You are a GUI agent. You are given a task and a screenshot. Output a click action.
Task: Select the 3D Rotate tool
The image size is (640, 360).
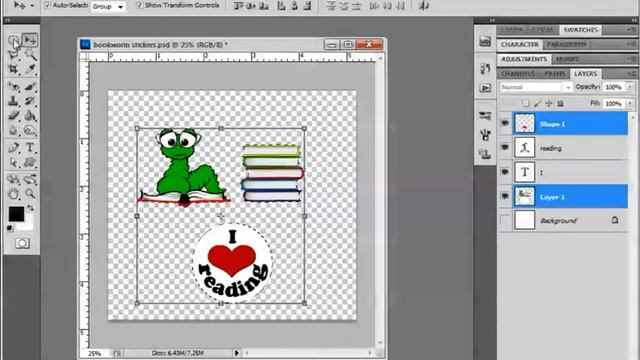13,179
